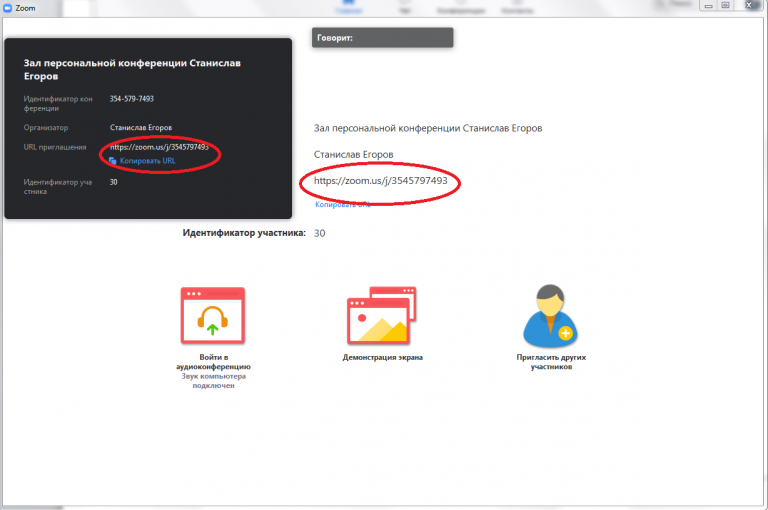Click the Звук компьютера подключен status text
This screenshot has height=510, width=768.
(211, 381)
